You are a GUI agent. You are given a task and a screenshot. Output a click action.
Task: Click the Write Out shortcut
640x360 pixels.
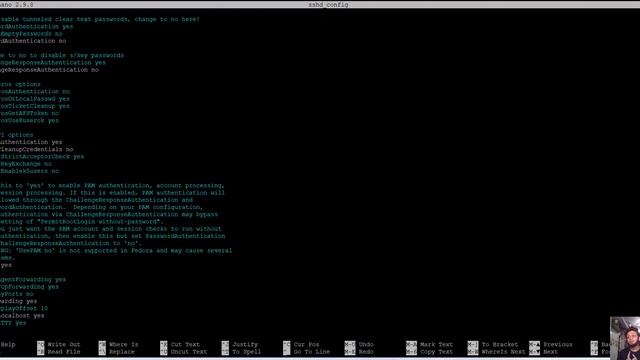click(59, 344)
